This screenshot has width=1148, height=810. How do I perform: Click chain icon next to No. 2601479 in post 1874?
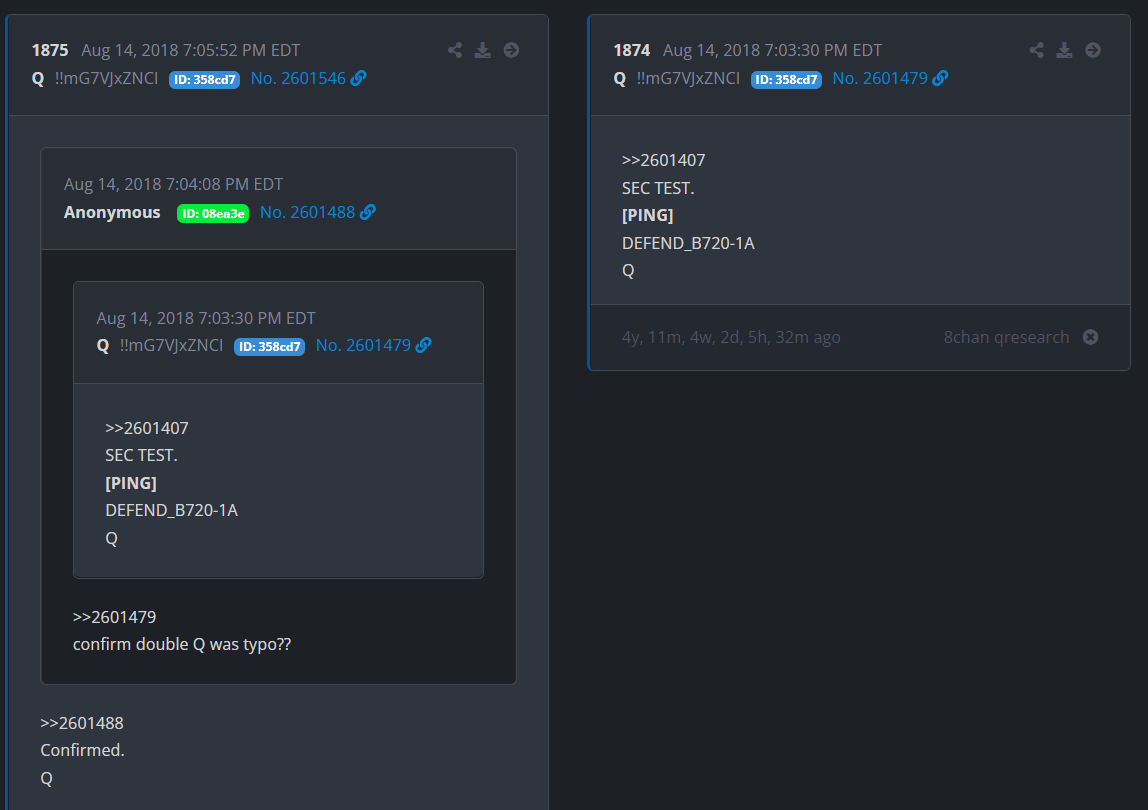940,78
